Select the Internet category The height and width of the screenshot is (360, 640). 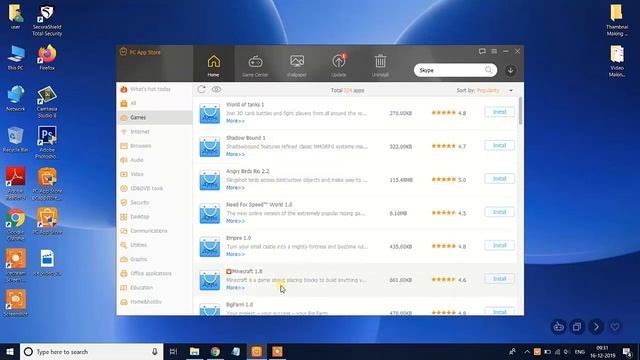pos(154,131)
